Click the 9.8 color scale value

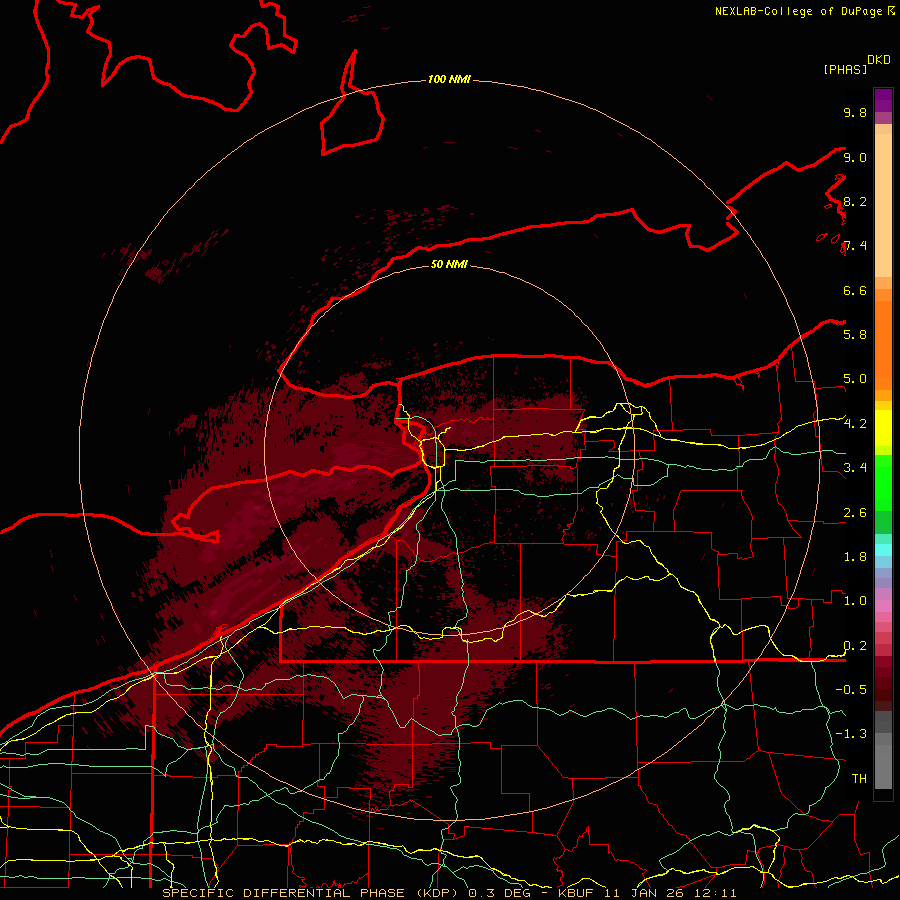(855, 112)
